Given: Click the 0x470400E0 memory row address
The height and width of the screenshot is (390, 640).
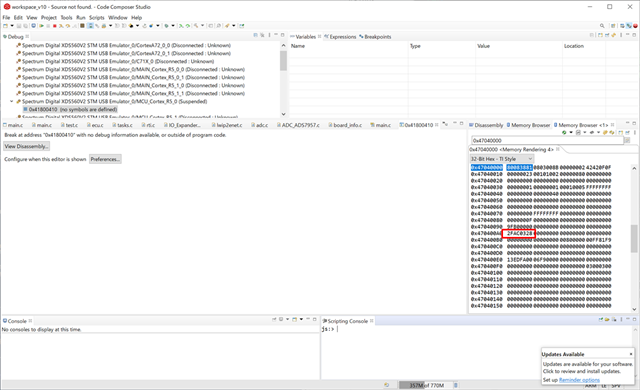Looking at the screenshot, I should coord(487,259).
